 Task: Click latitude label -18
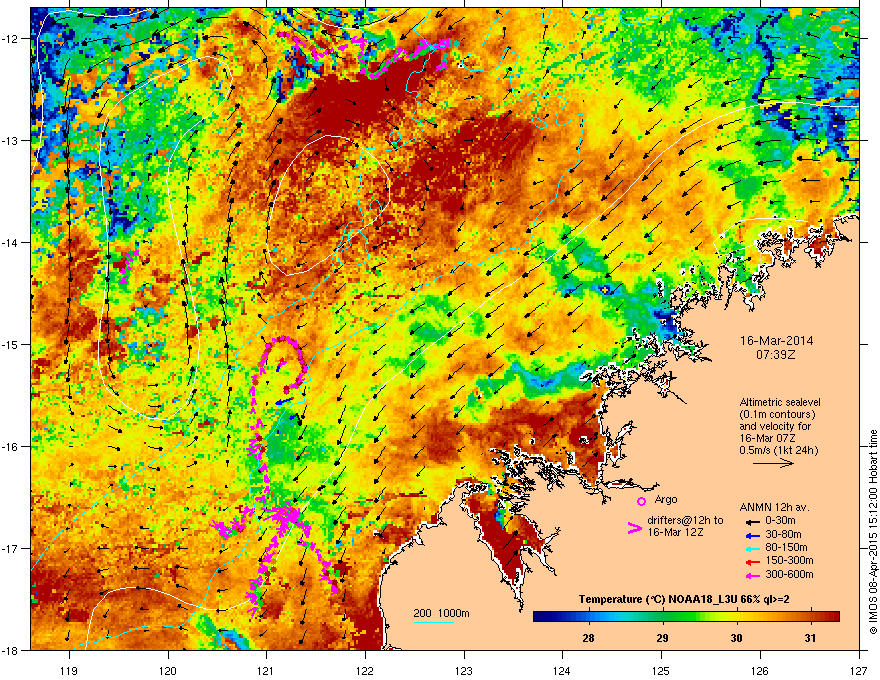11,650
